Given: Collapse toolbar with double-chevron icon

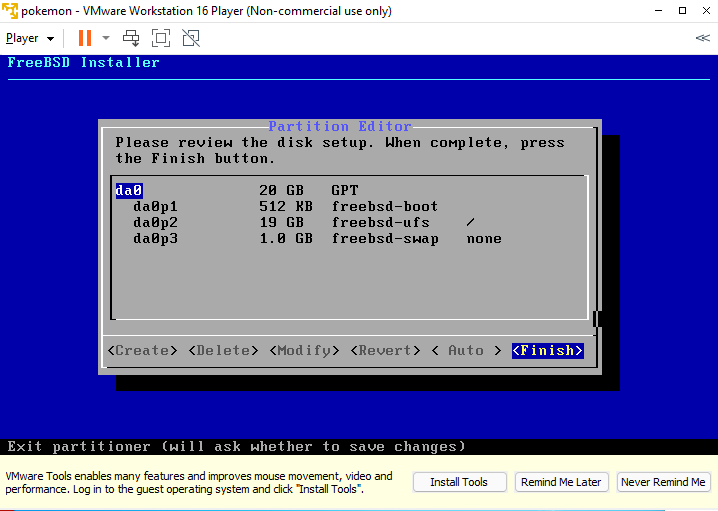Looking at the screenshot, I should coord(702,38).
